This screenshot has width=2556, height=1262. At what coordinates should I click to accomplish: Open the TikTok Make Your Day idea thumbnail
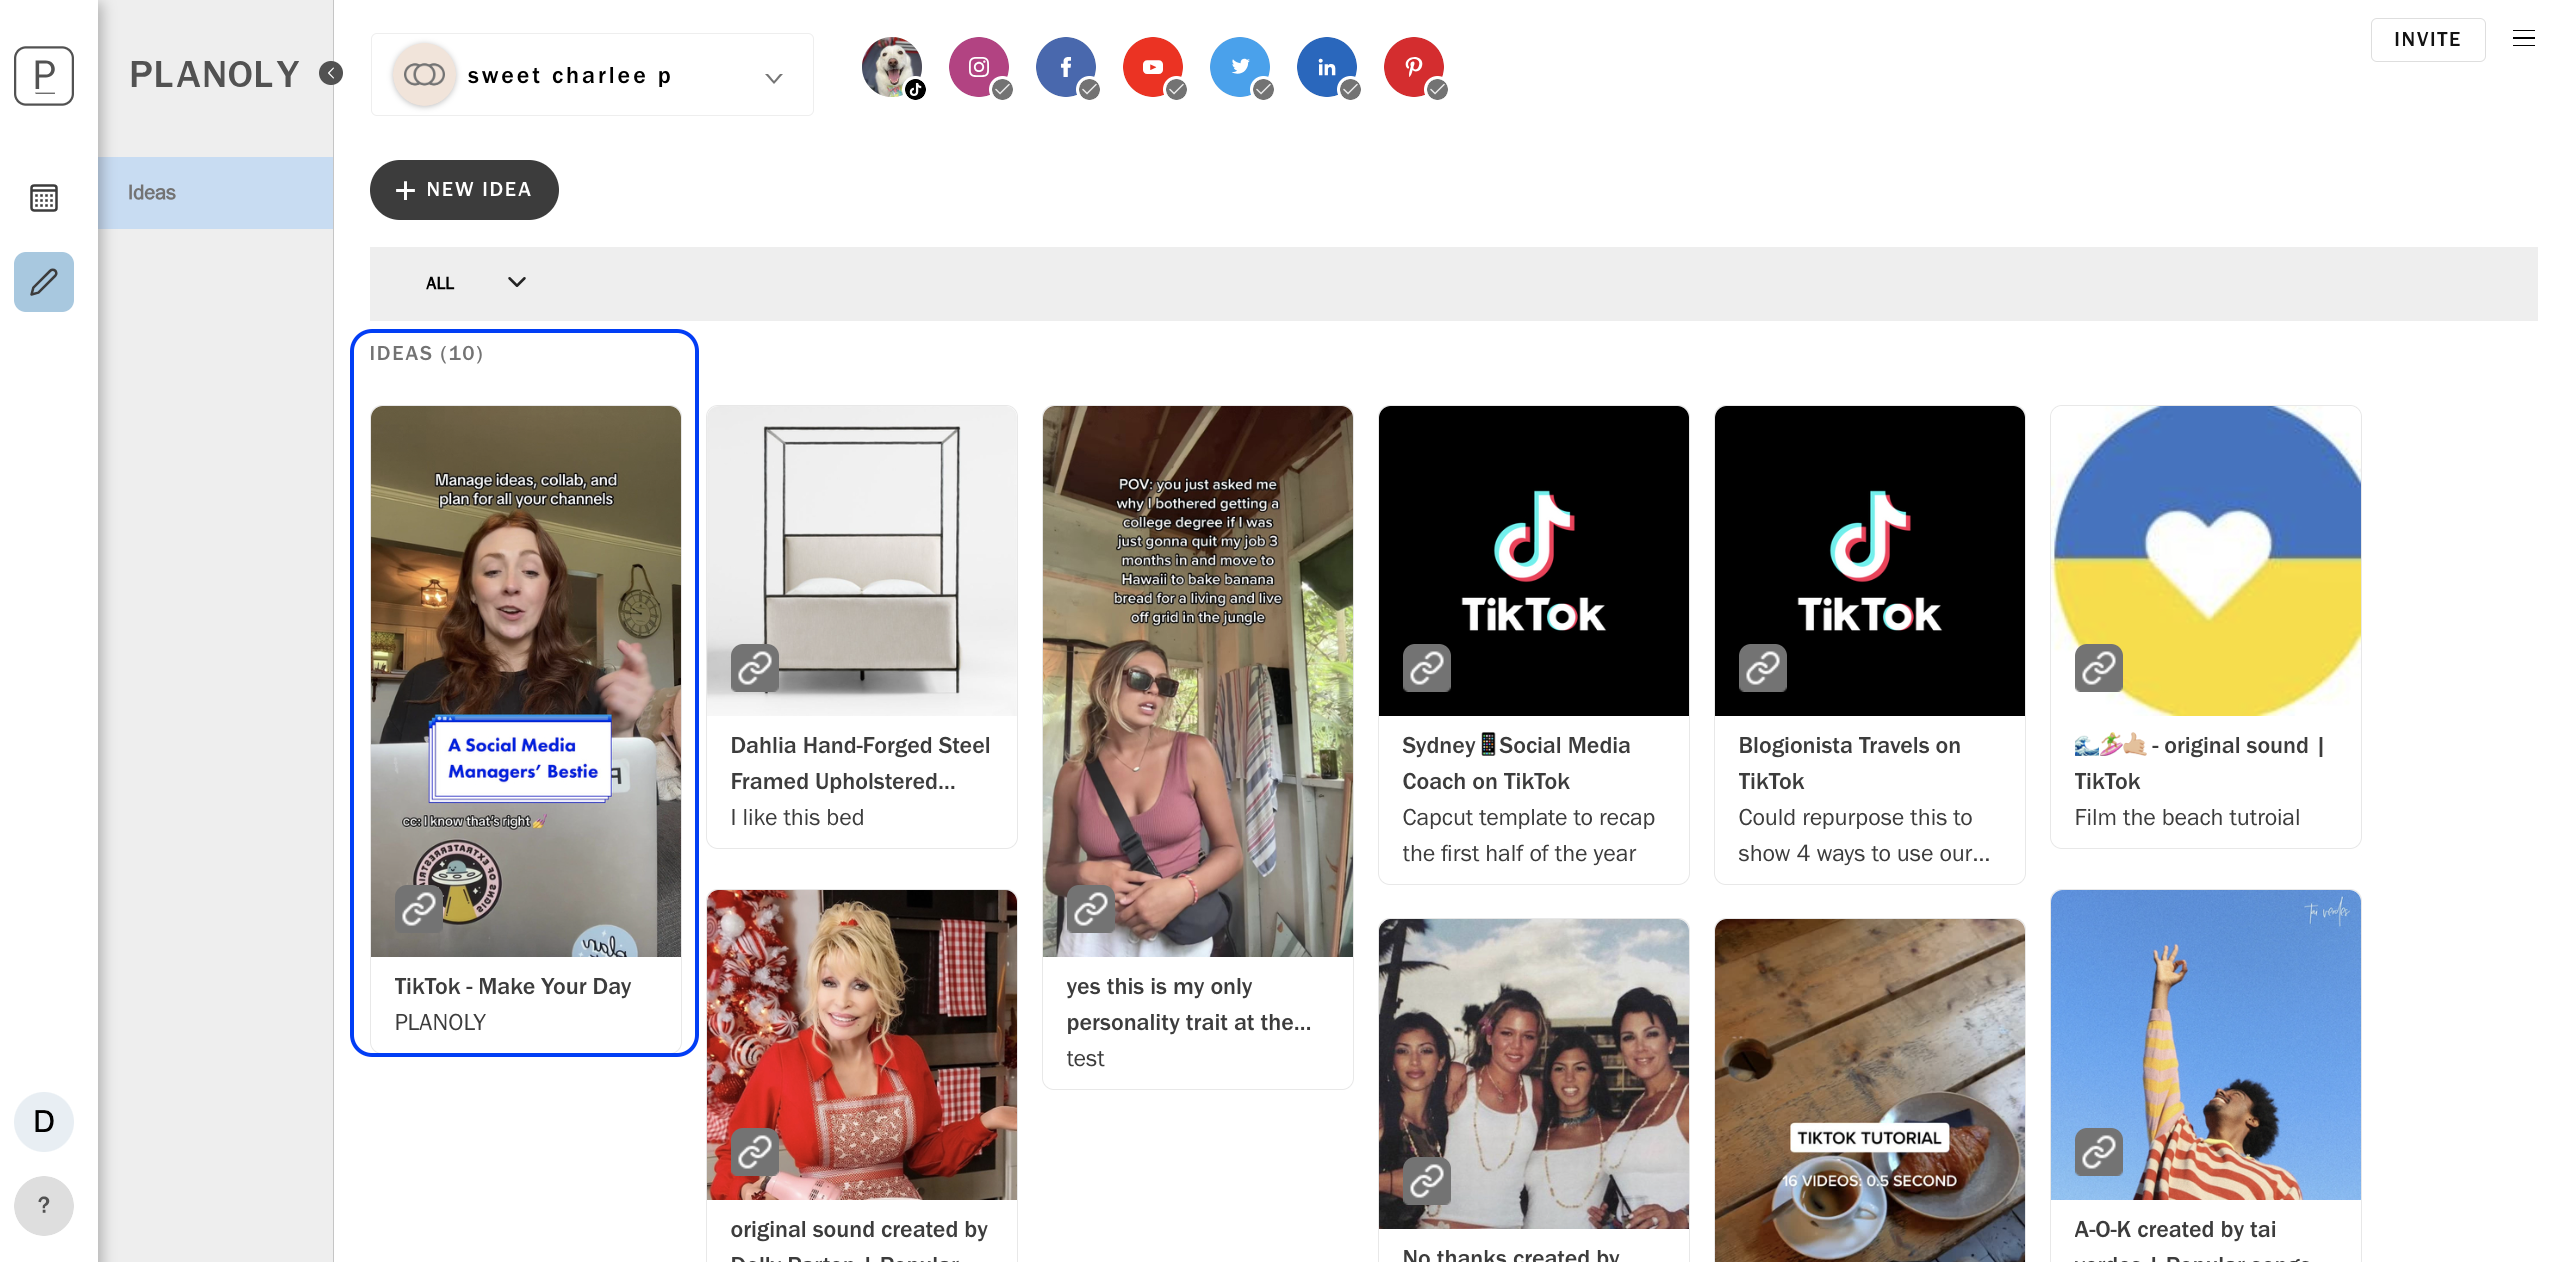click(x=526, y=681)
